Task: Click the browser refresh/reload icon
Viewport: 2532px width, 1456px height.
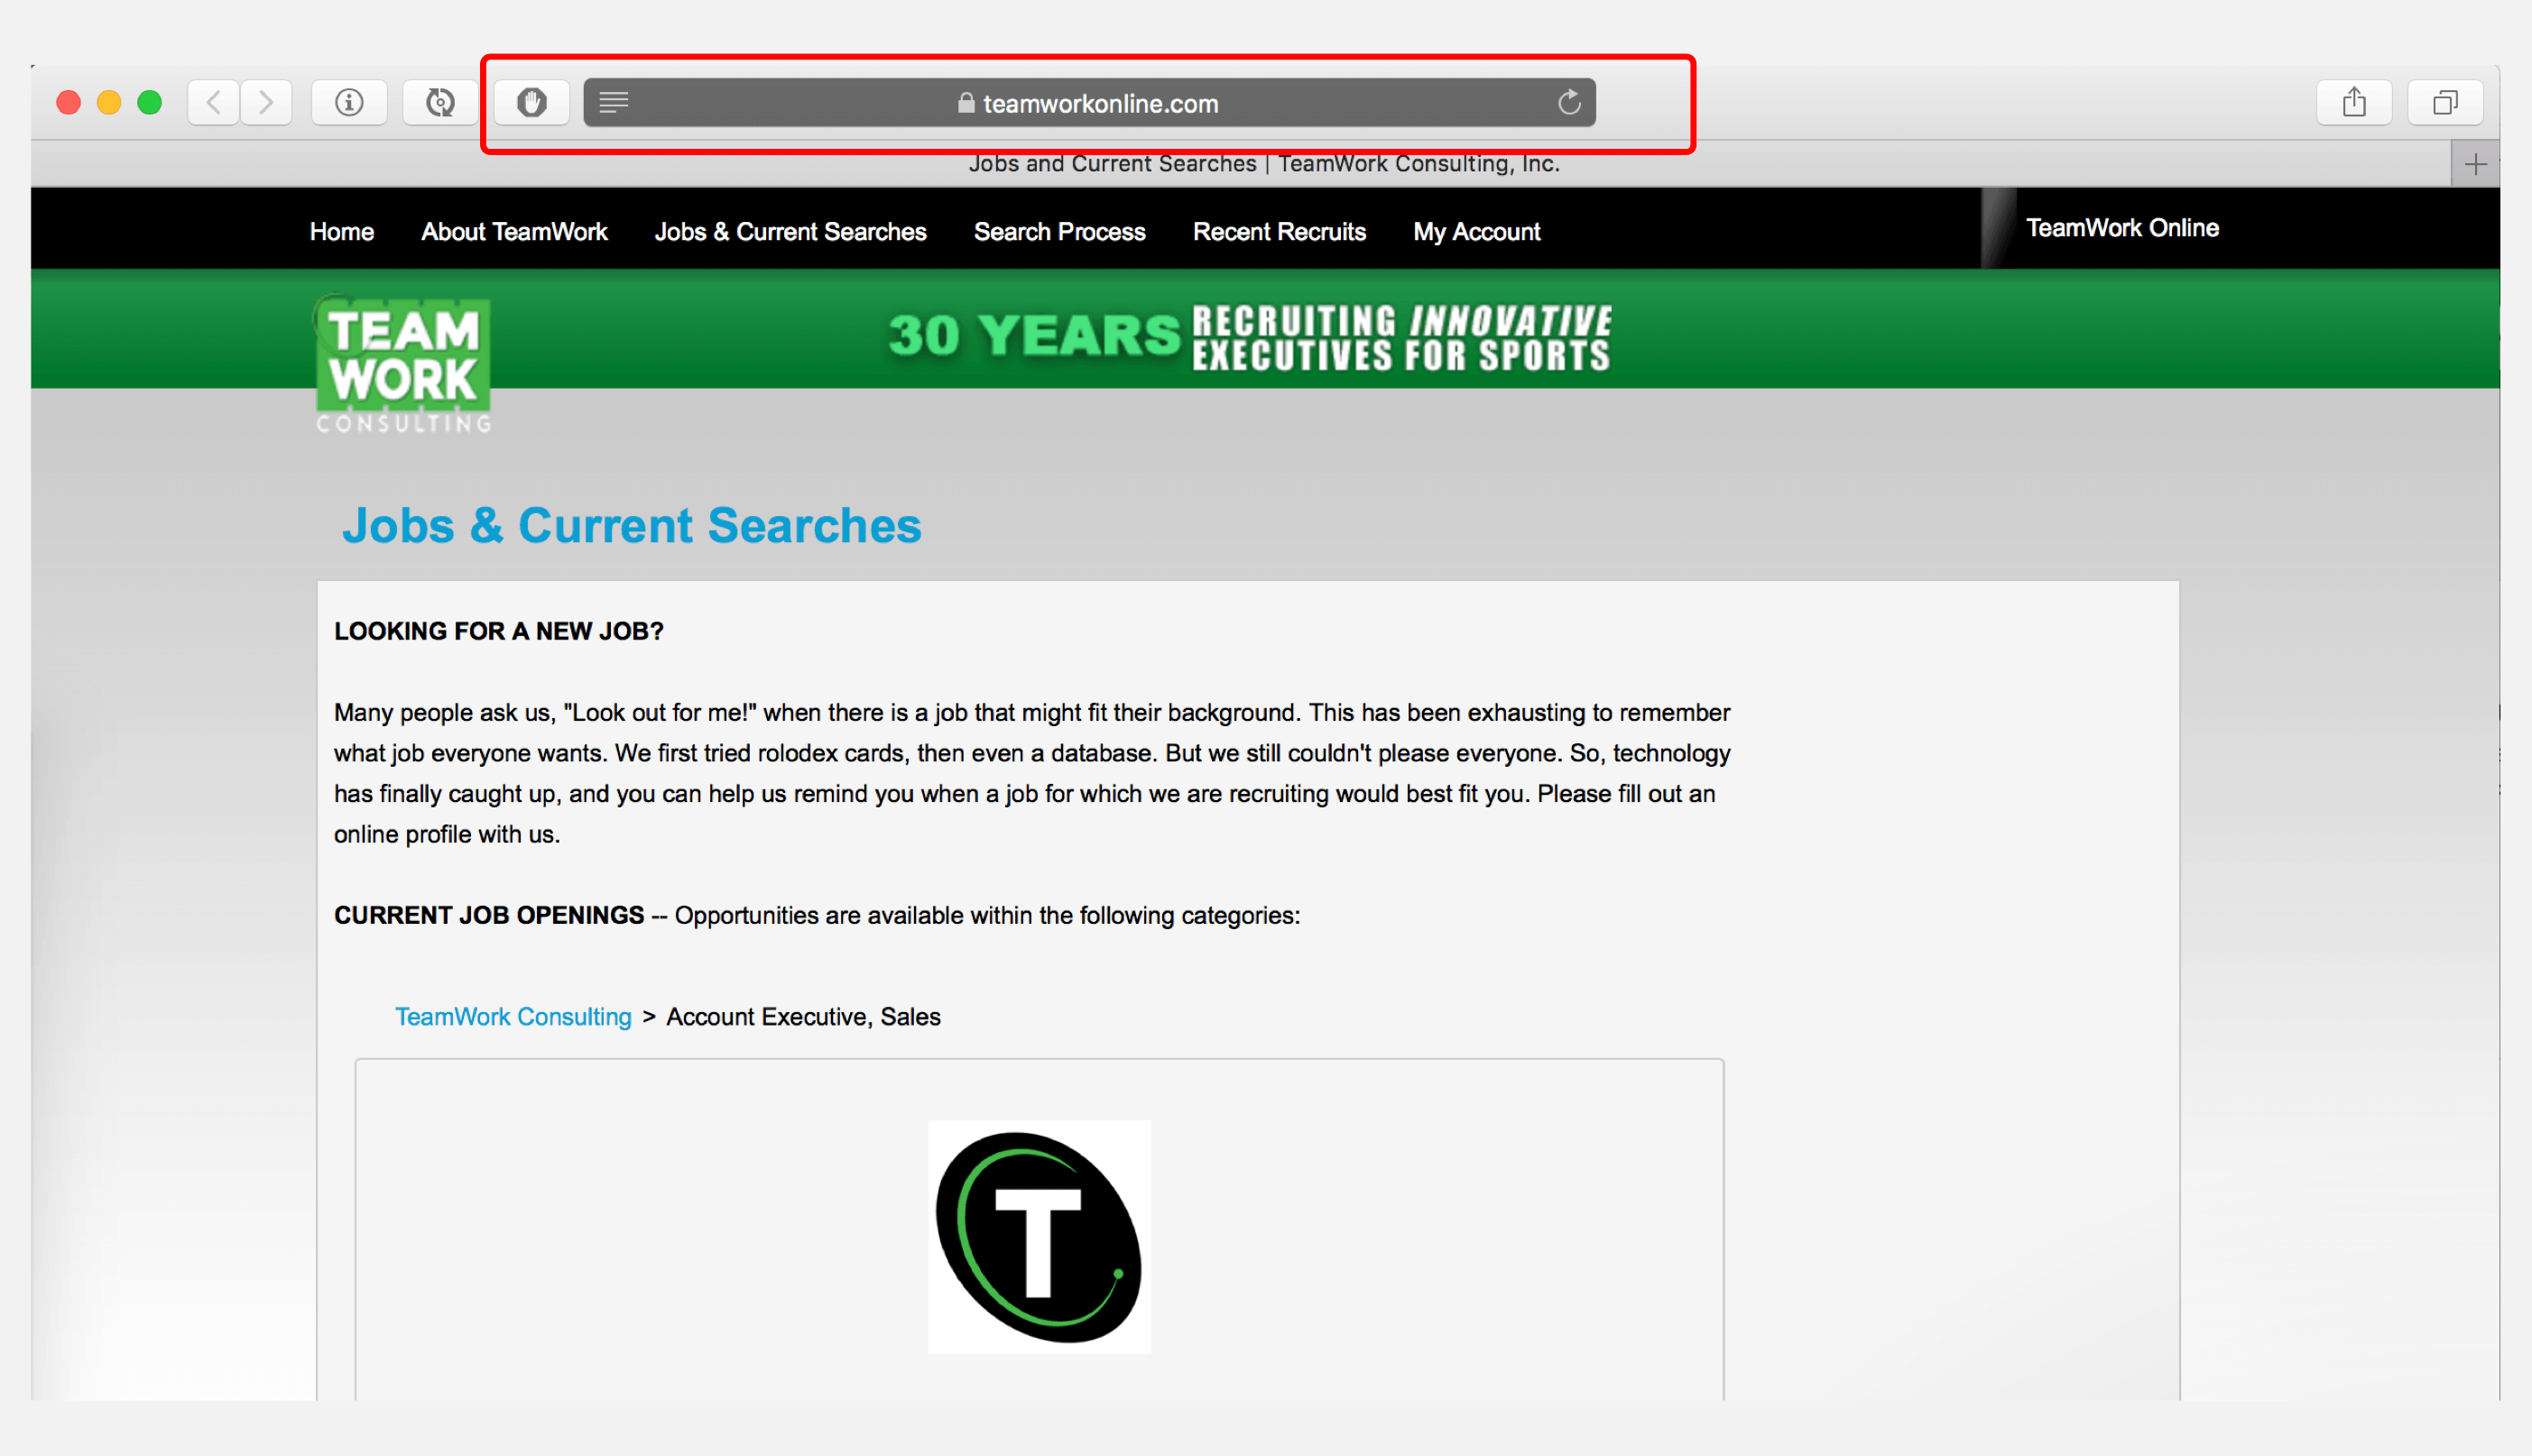Action: coord(1565,103)
